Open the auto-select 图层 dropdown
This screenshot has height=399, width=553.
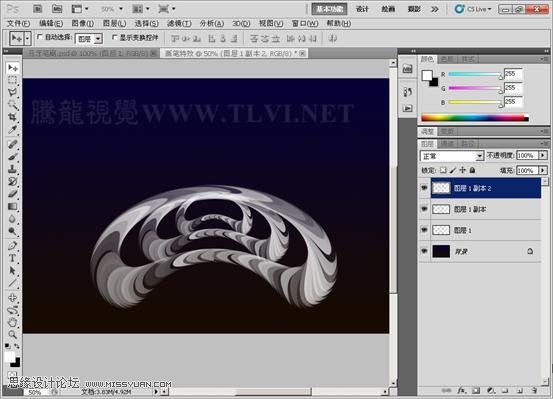(x=89, y=39)
